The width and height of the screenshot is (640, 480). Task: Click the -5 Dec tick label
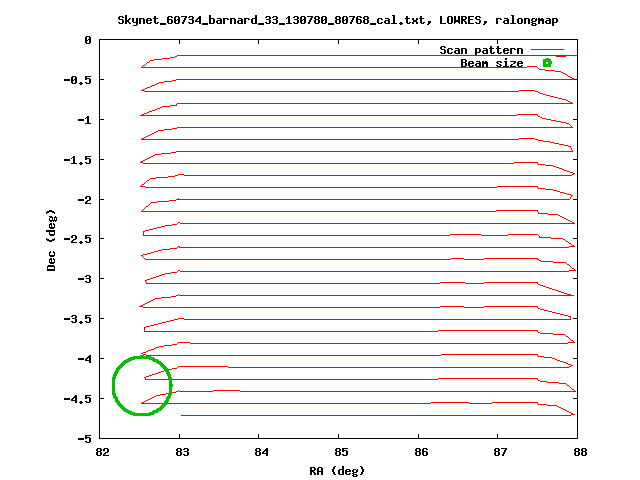pyautogui.click(x=84, y=439)
